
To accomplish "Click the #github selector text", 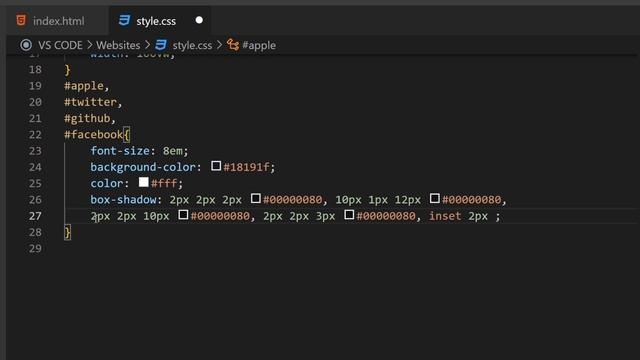I will 87,118.
